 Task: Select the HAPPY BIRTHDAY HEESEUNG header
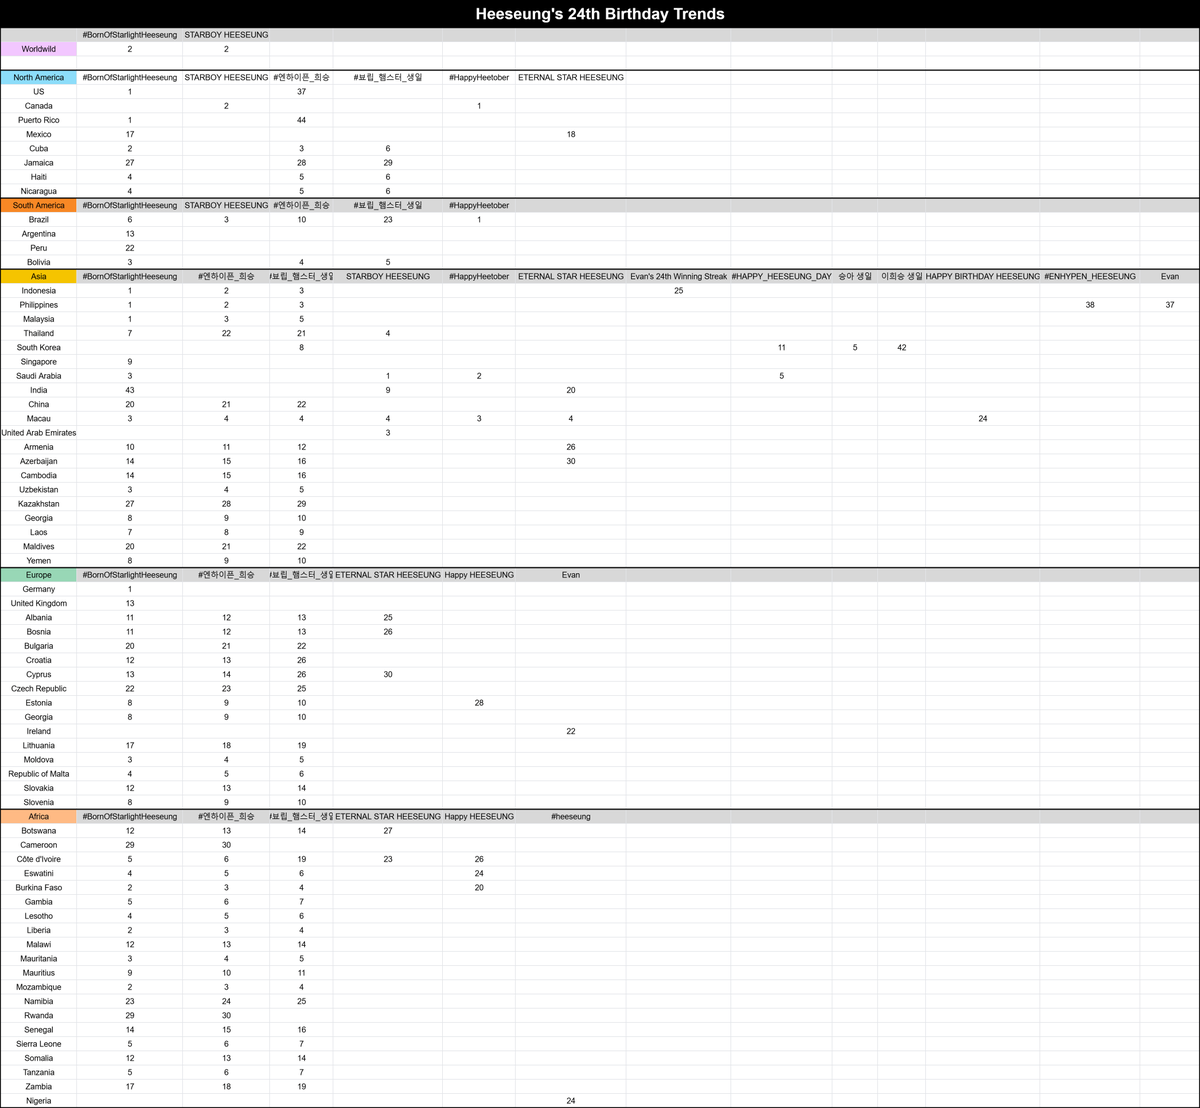point(983,276)
